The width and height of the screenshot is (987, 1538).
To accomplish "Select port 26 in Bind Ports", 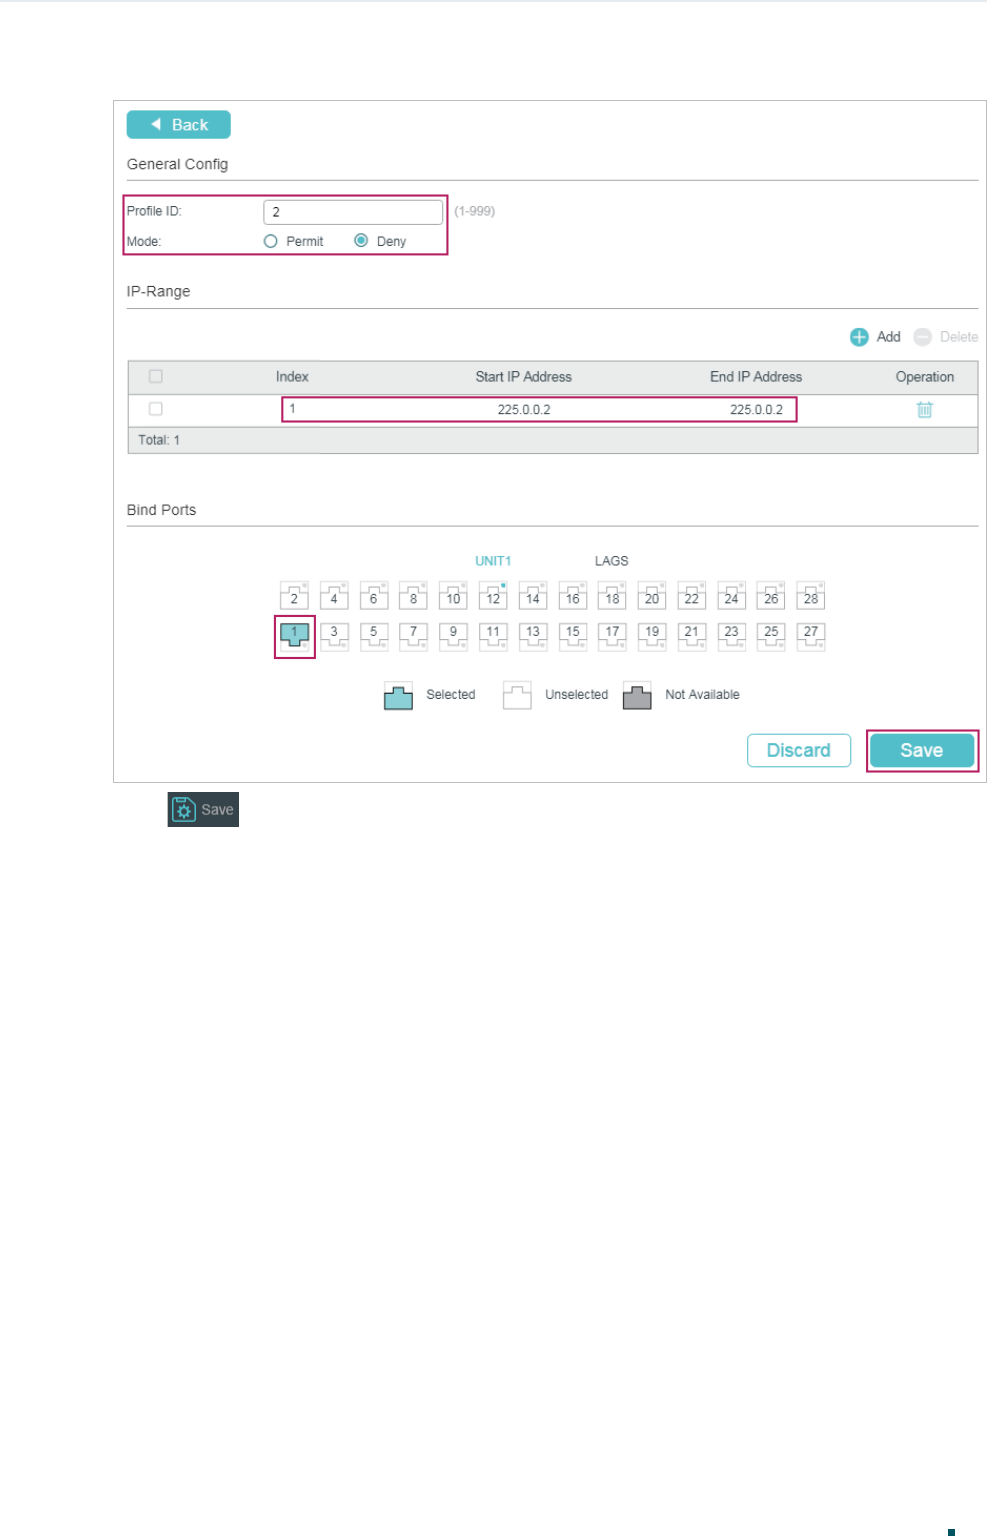I will [771, 596].
